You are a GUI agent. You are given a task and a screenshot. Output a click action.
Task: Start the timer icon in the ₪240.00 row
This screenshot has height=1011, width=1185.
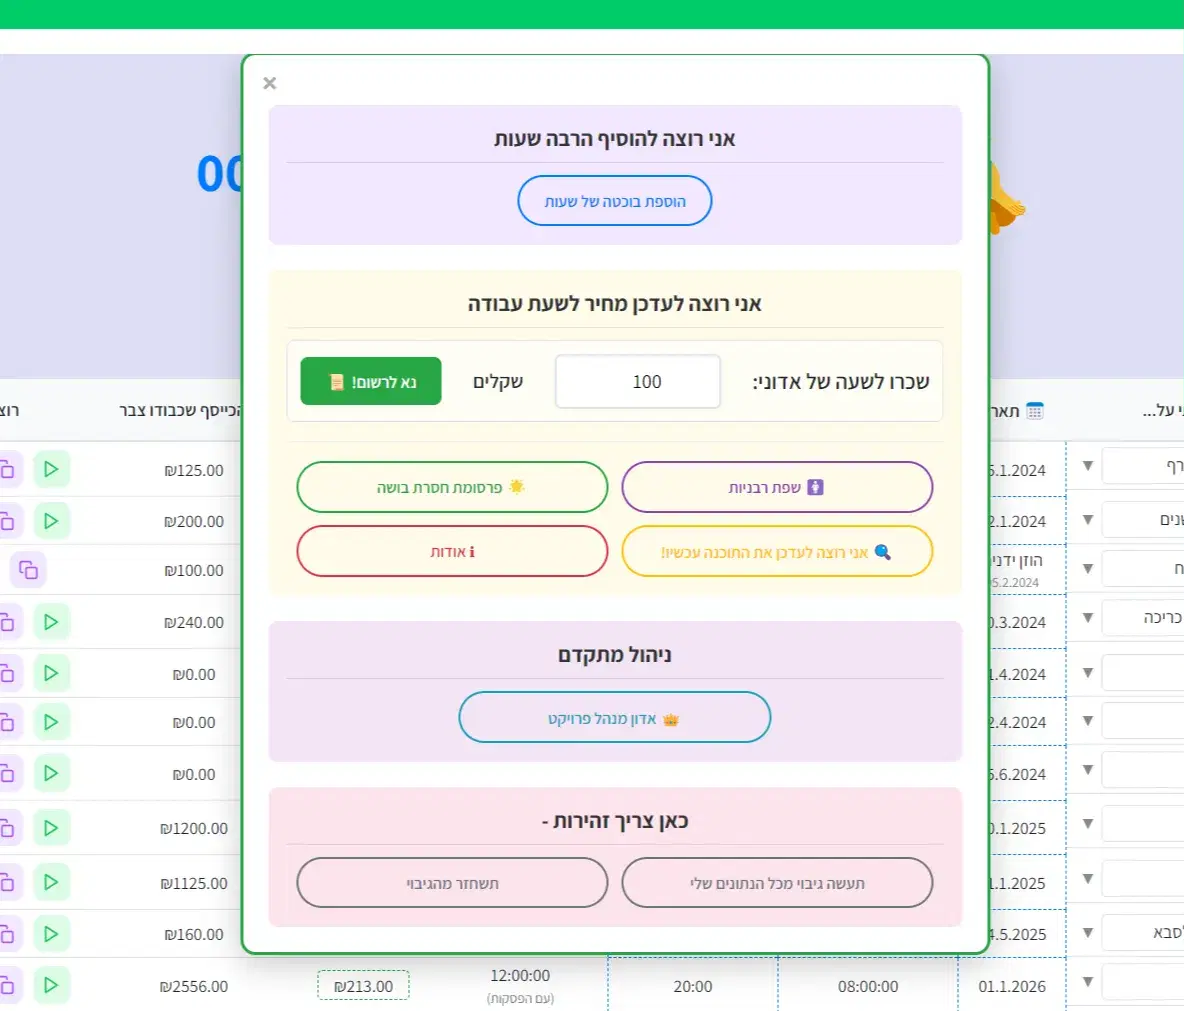(x=51, y=622)
